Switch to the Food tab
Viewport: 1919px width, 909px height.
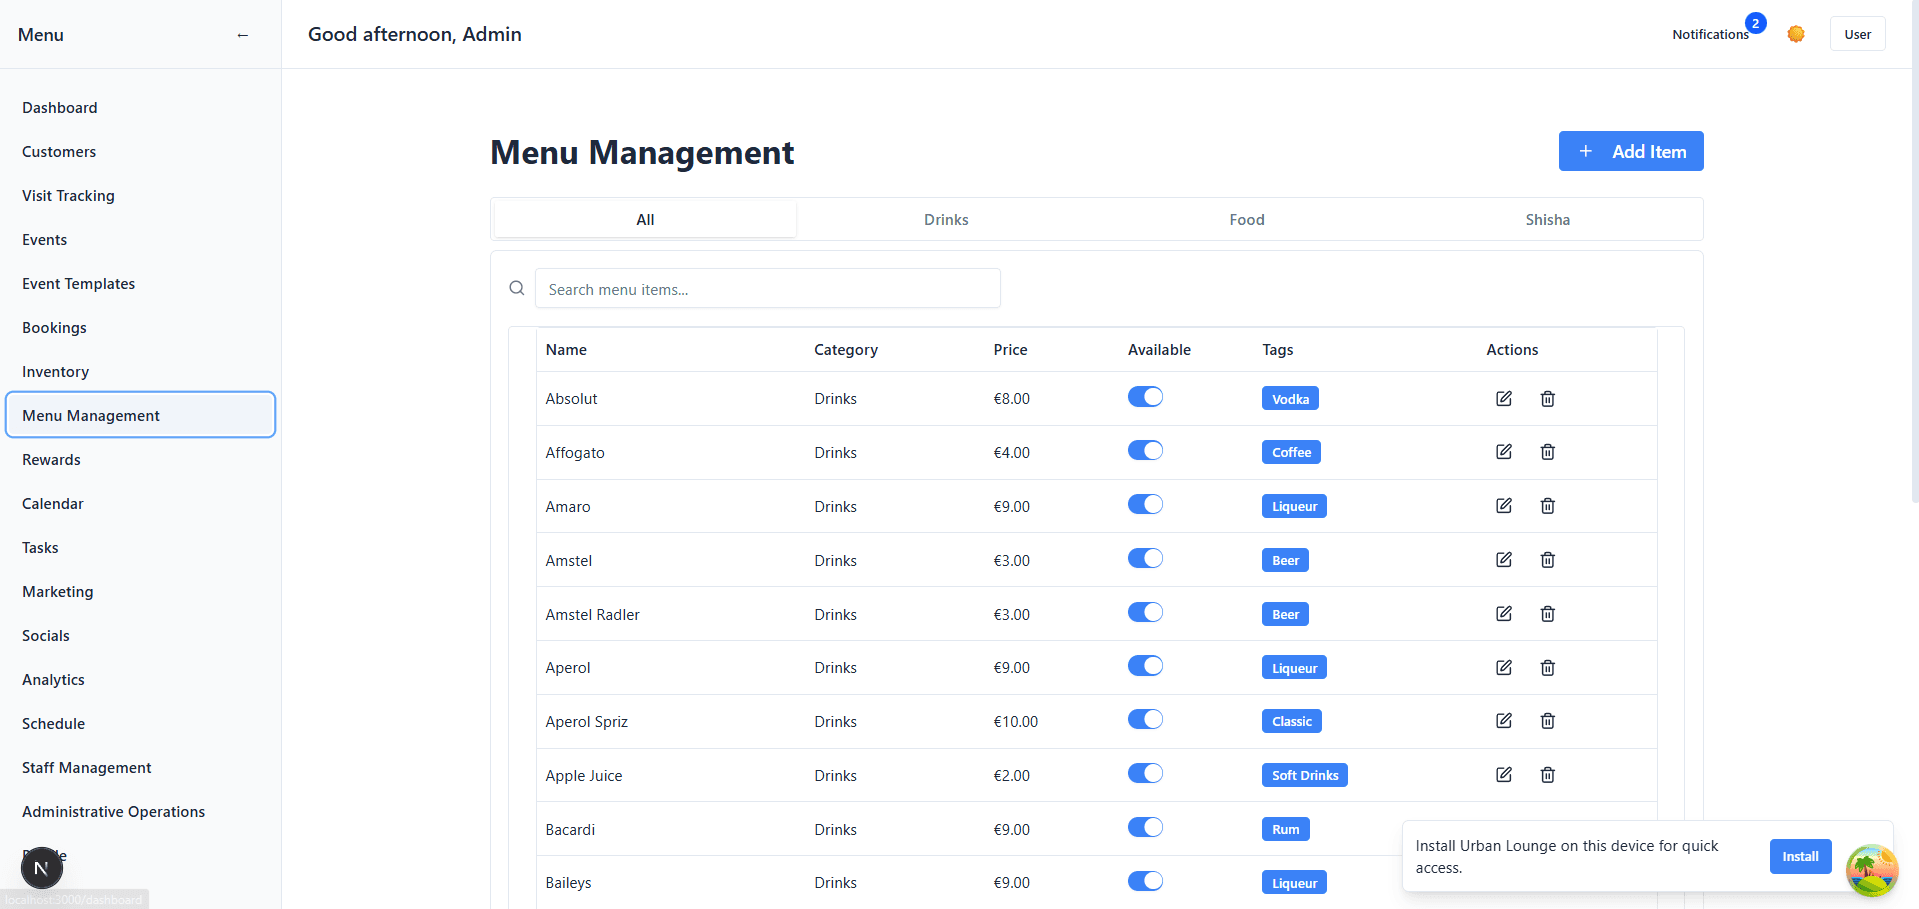[1247, 219]
